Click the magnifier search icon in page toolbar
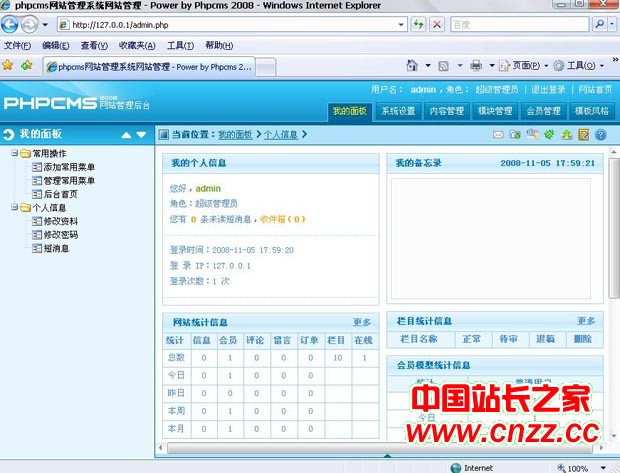620x473 pixels. pos(532,134)
